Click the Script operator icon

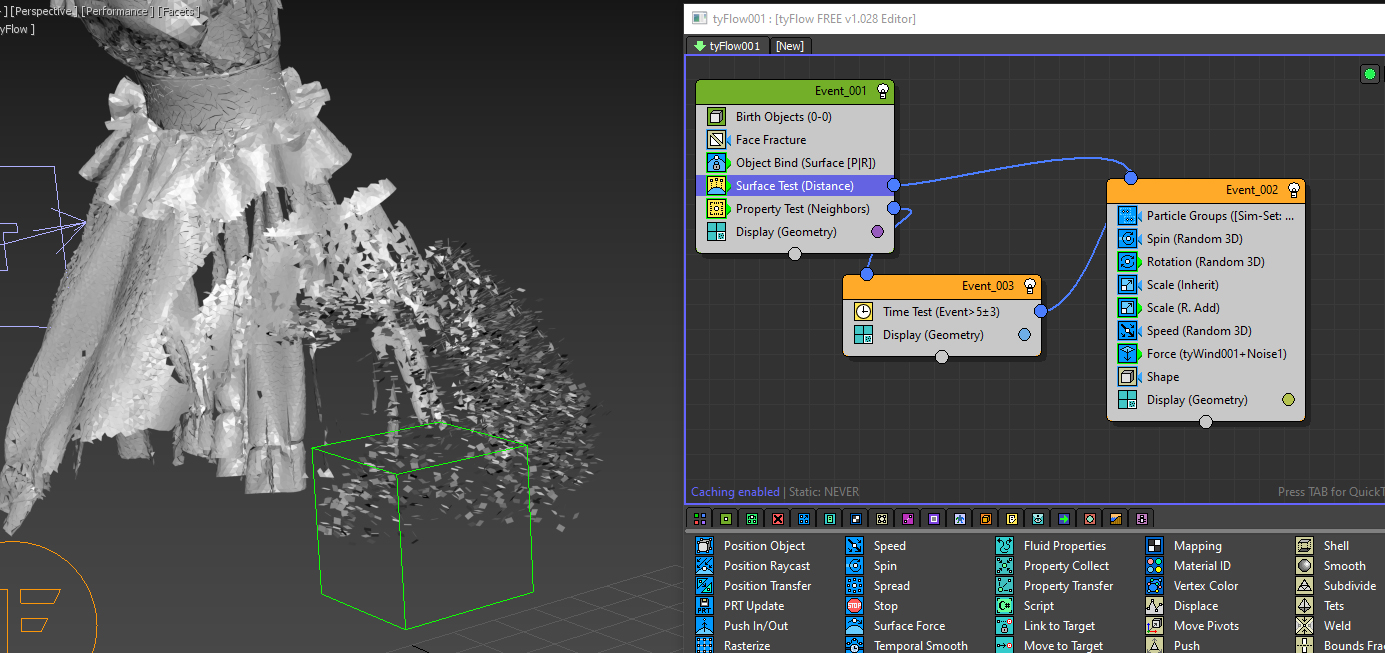click(1005, 606)
